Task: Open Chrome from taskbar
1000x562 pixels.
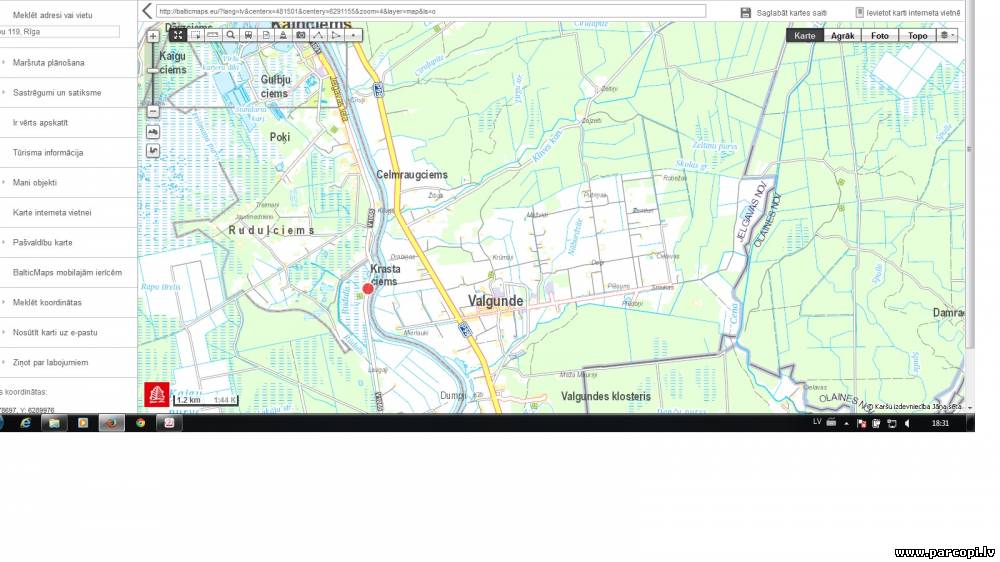Action: pos(140,423)
